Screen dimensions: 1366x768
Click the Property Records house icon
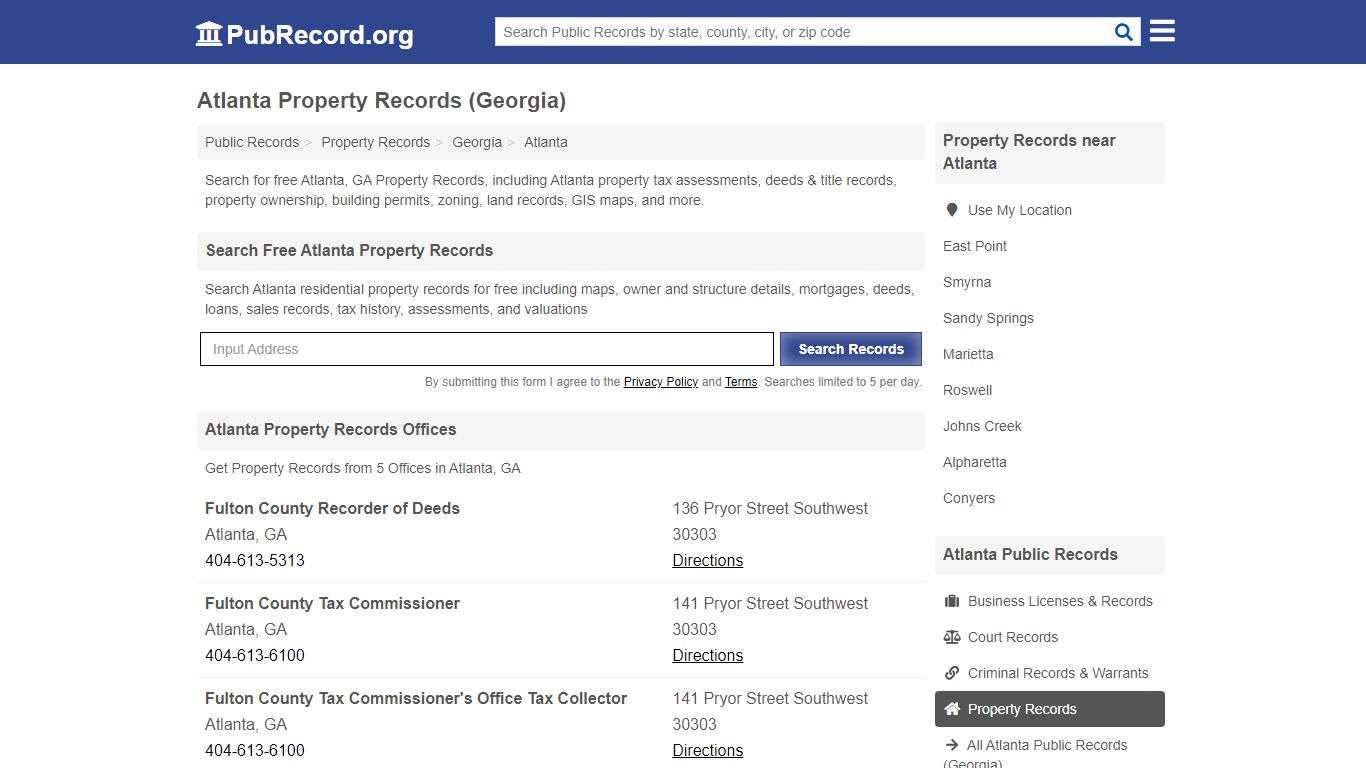952,709
